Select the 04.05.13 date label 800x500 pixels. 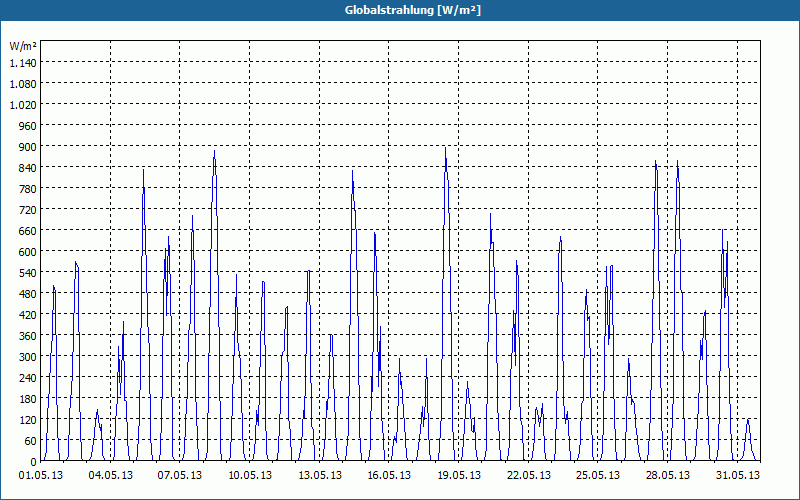tap(110, 476)
